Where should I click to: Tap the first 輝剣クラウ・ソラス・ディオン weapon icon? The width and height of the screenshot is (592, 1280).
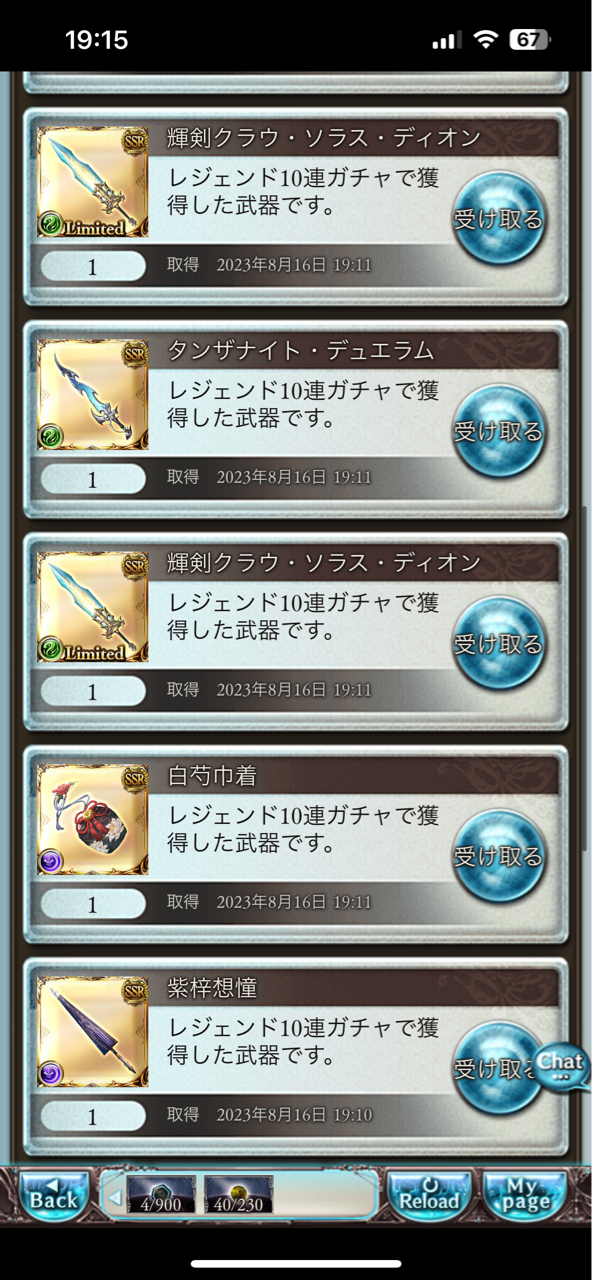(x=93, y=182)
